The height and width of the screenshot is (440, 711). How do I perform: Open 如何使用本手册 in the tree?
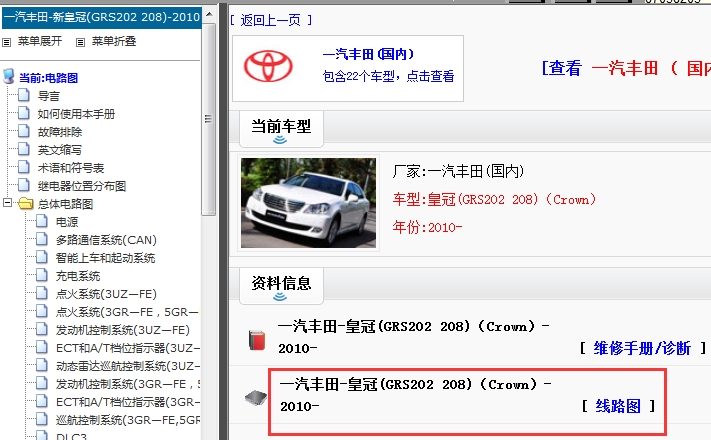pos(76,114)
